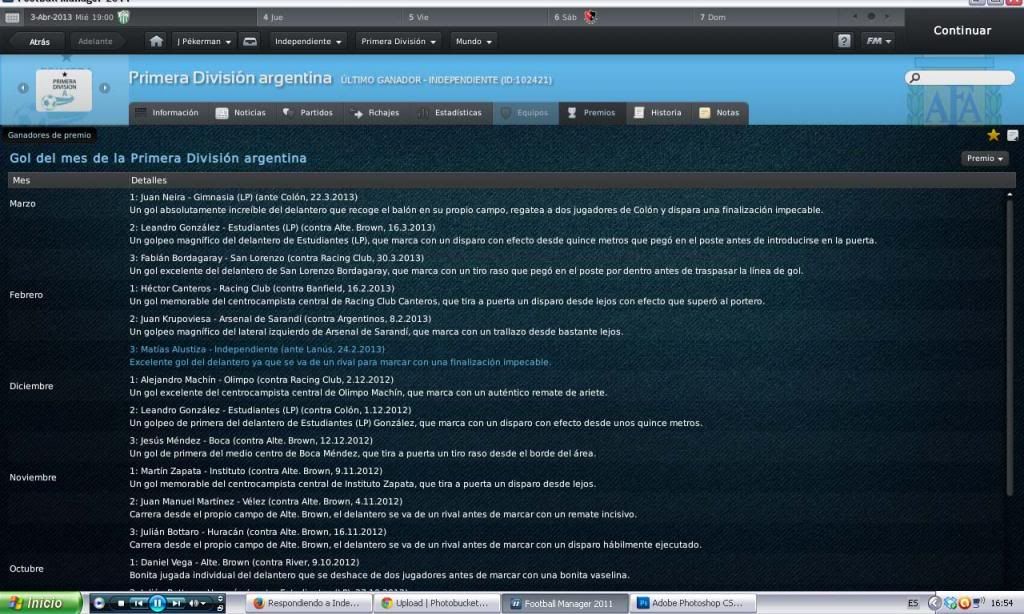This screenshot has height=614, width=1024.
Task: Skip to previous track in taskbar player
Action: [138, 604]
